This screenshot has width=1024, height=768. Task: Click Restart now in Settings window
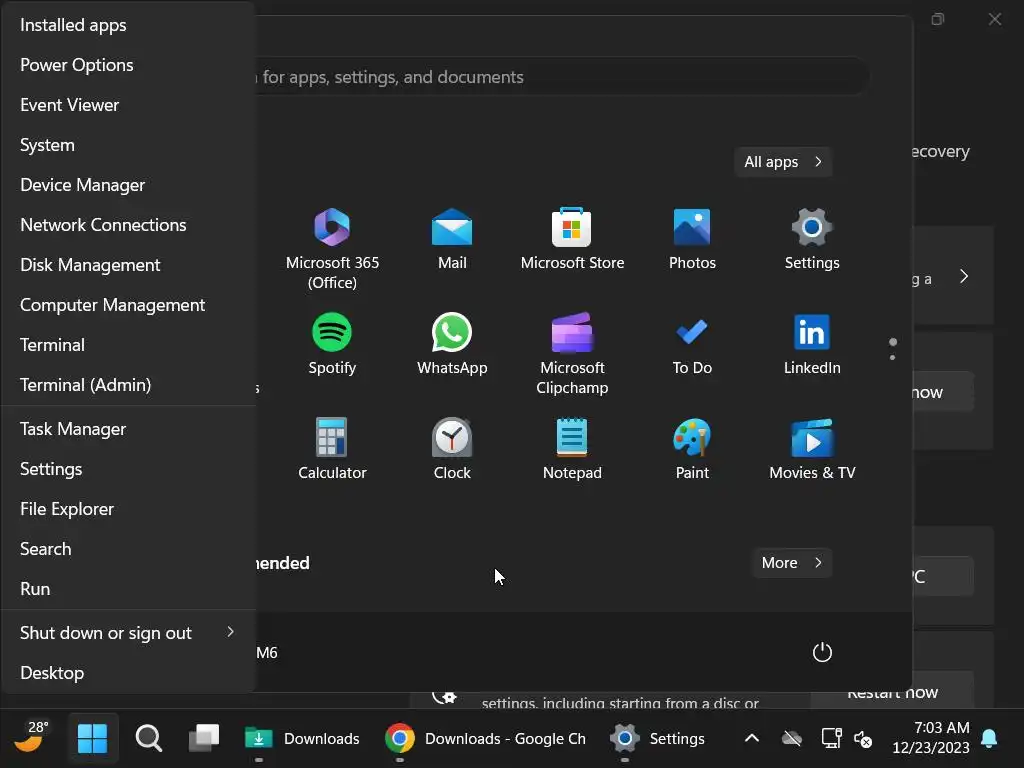tap(892, 692)
